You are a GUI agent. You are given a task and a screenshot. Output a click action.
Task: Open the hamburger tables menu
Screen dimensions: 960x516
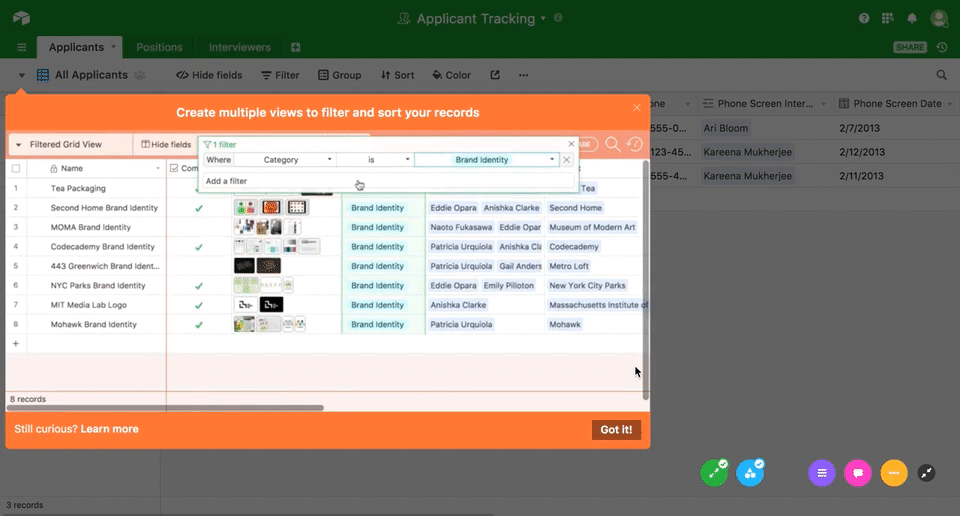tap(22, 47)
